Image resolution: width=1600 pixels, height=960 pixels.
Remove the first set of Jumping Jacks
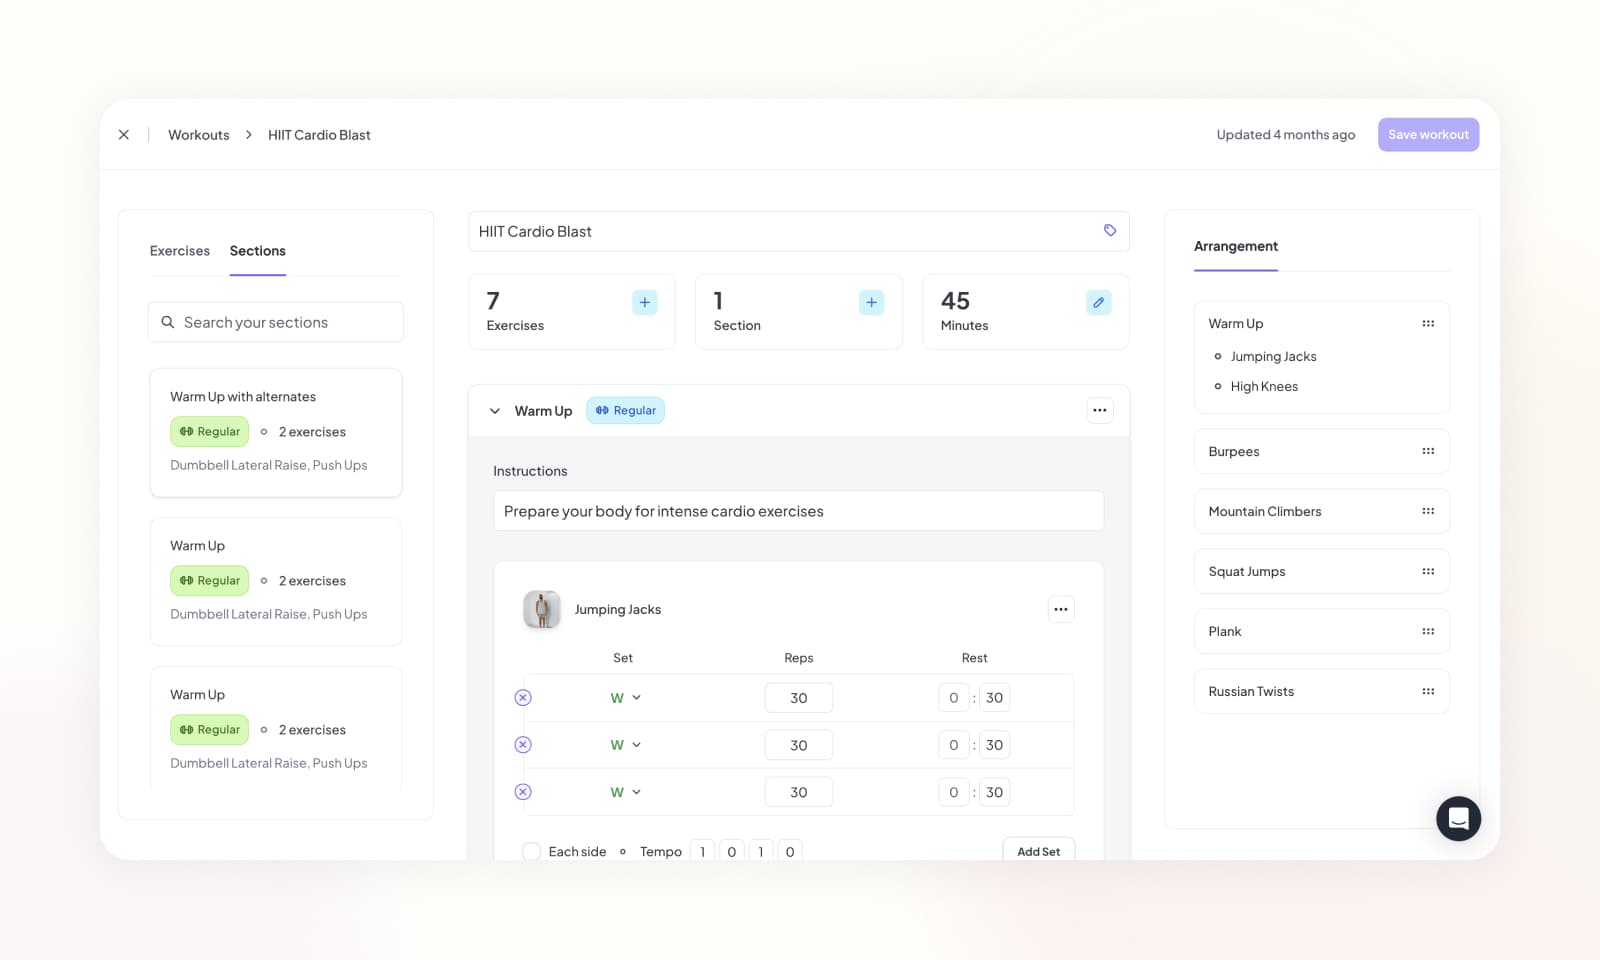pos(522,697)
